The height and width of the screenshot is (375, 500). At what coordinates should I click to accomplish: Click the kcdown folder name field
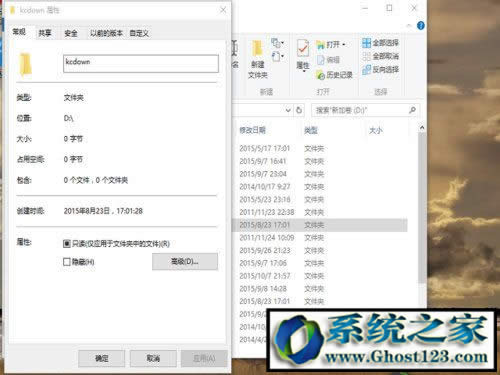click(141, 63)
